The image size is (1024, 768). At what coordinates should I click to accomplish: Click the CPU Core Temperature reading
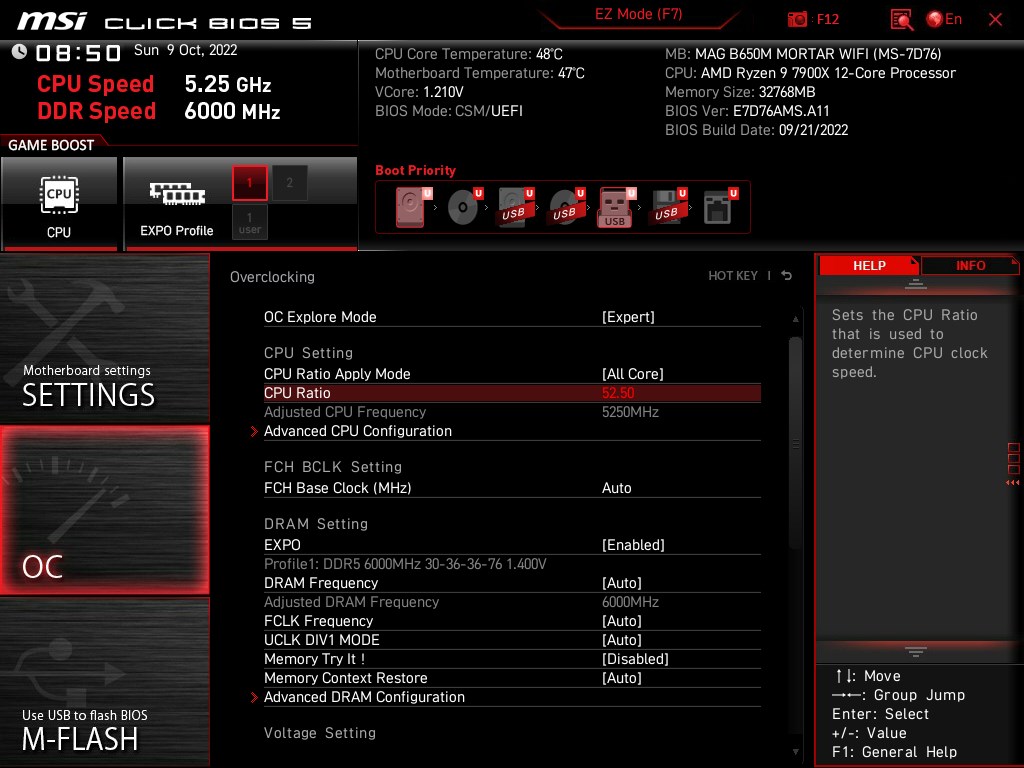[x=468, y=54]
